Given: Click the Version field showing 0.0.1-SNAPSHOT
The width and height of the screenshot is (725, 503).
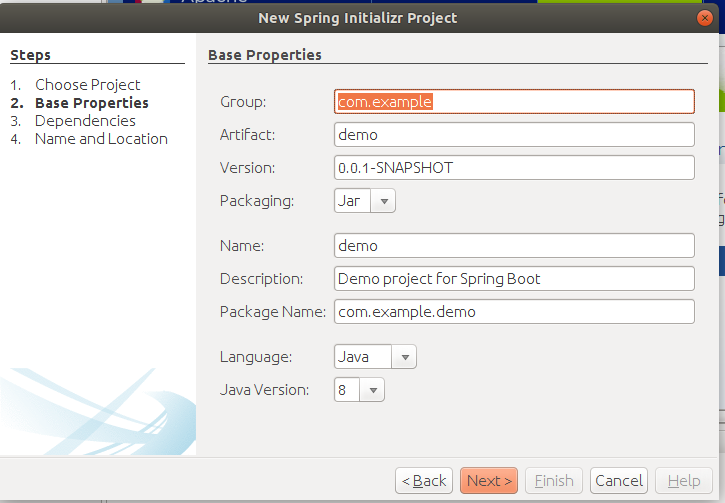Looking at the screenshot, I should click(x=514, y=167).
